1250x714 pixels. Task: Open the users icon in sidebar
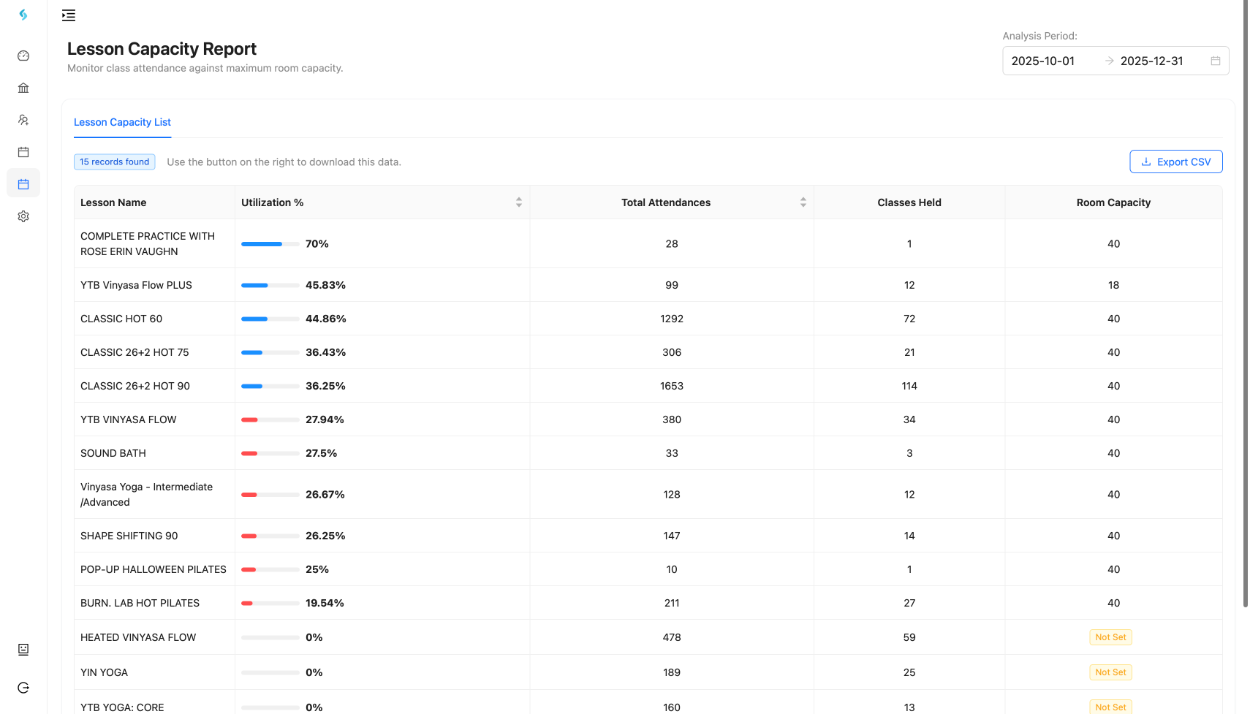click(x=23, y=120)
